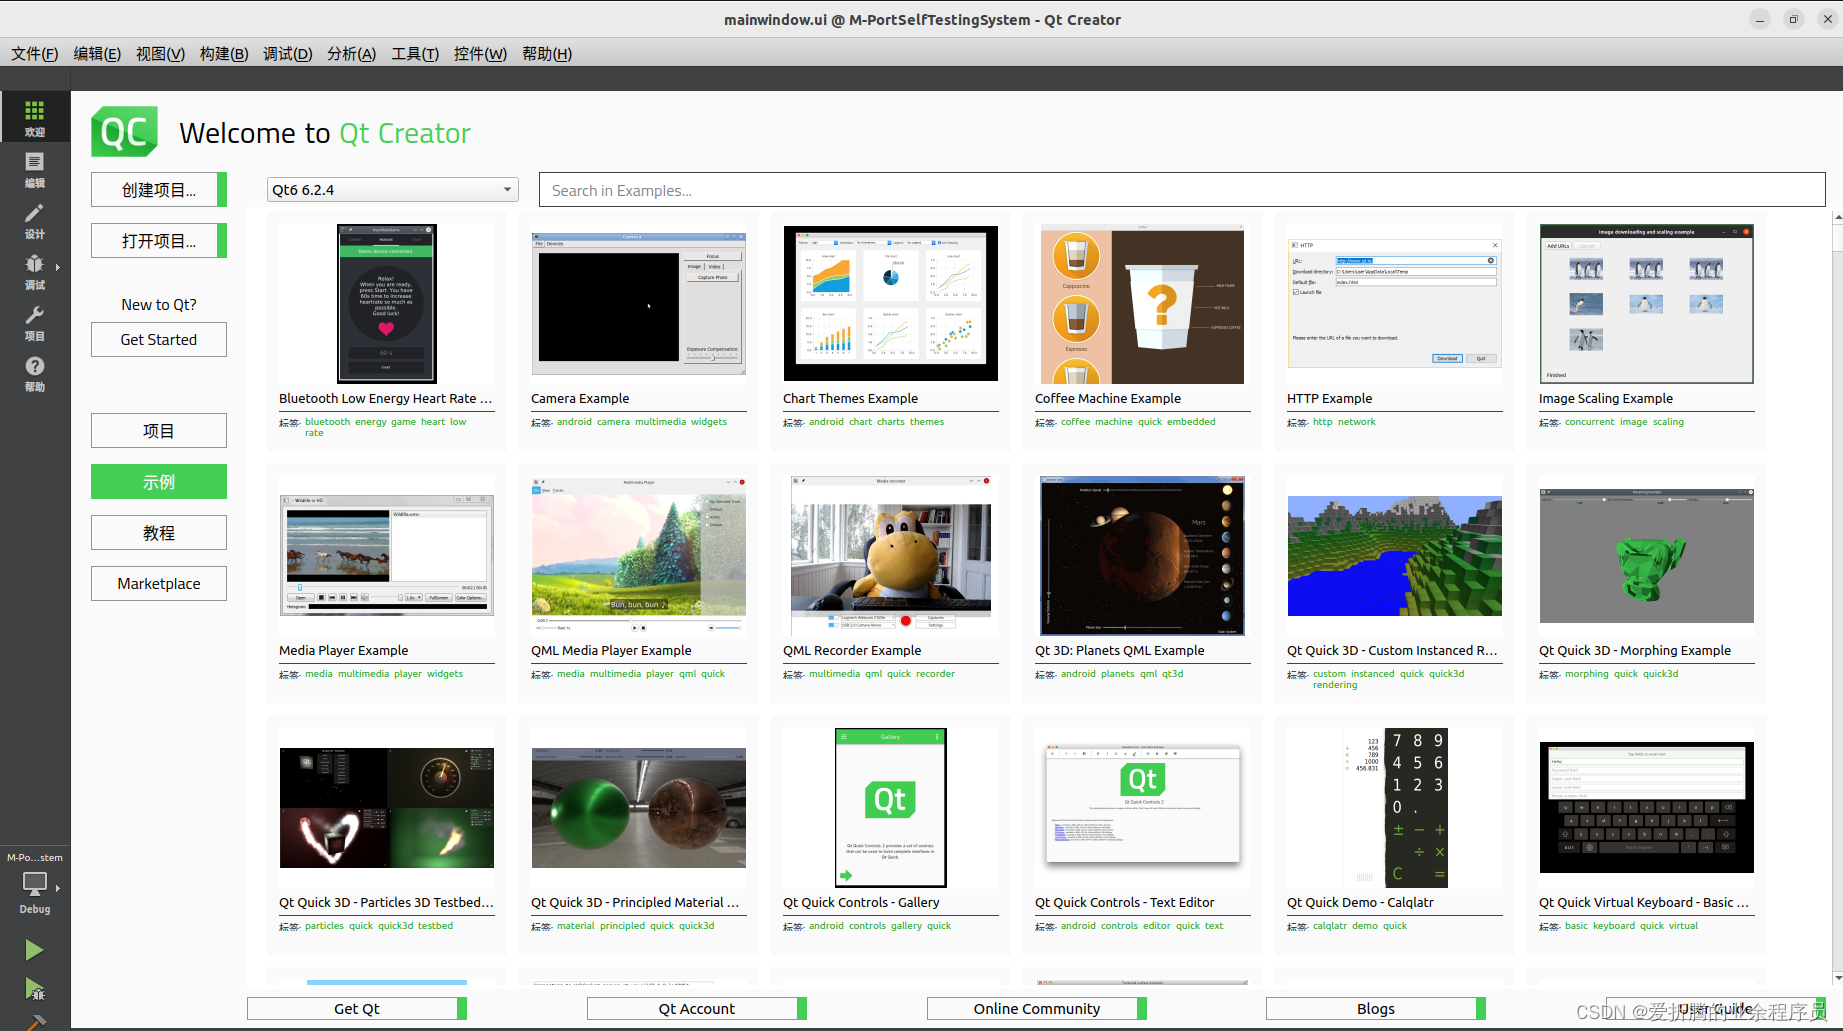Select the 项目 tab button in welcome panel
The image size is (1843, 1031).
click(159, 431)
